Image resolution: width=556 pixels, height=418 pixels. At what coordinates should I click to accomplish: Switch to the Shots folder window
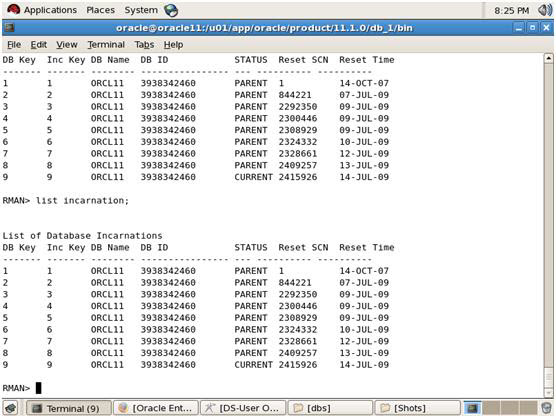pos(418,408)
